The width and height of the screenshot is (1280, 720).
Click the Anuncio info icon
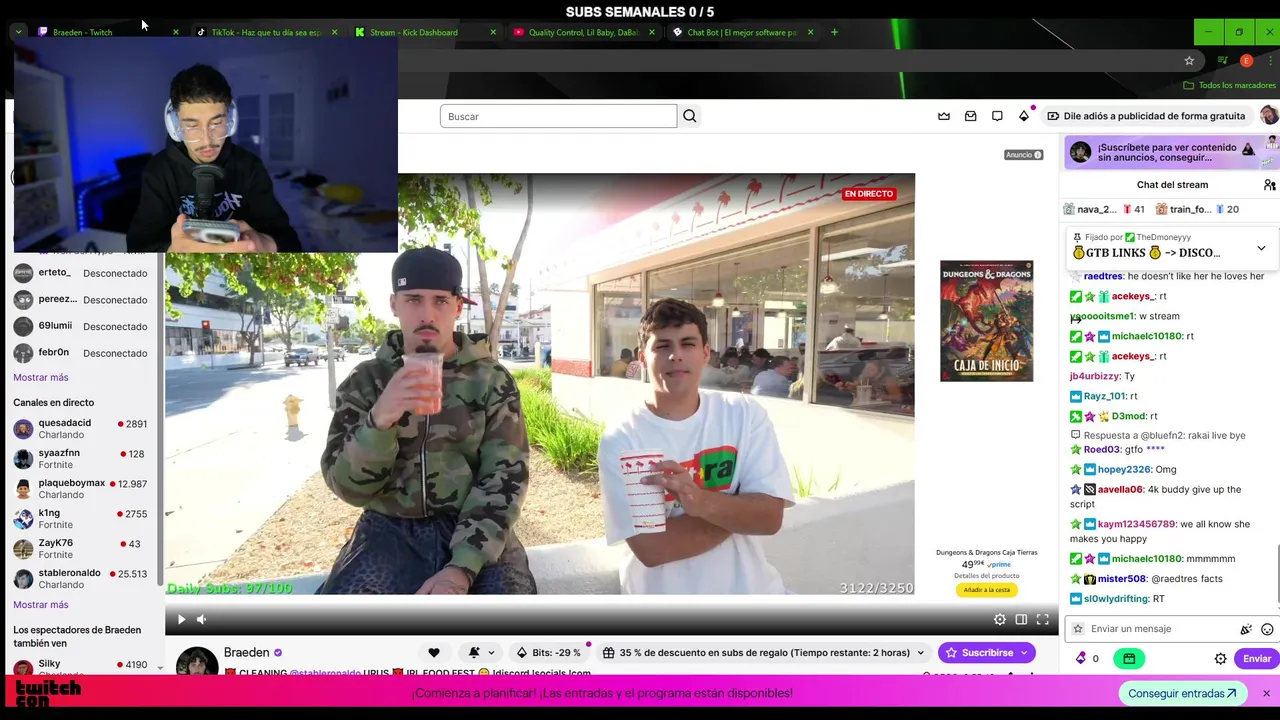click(x=1037, y=155)
